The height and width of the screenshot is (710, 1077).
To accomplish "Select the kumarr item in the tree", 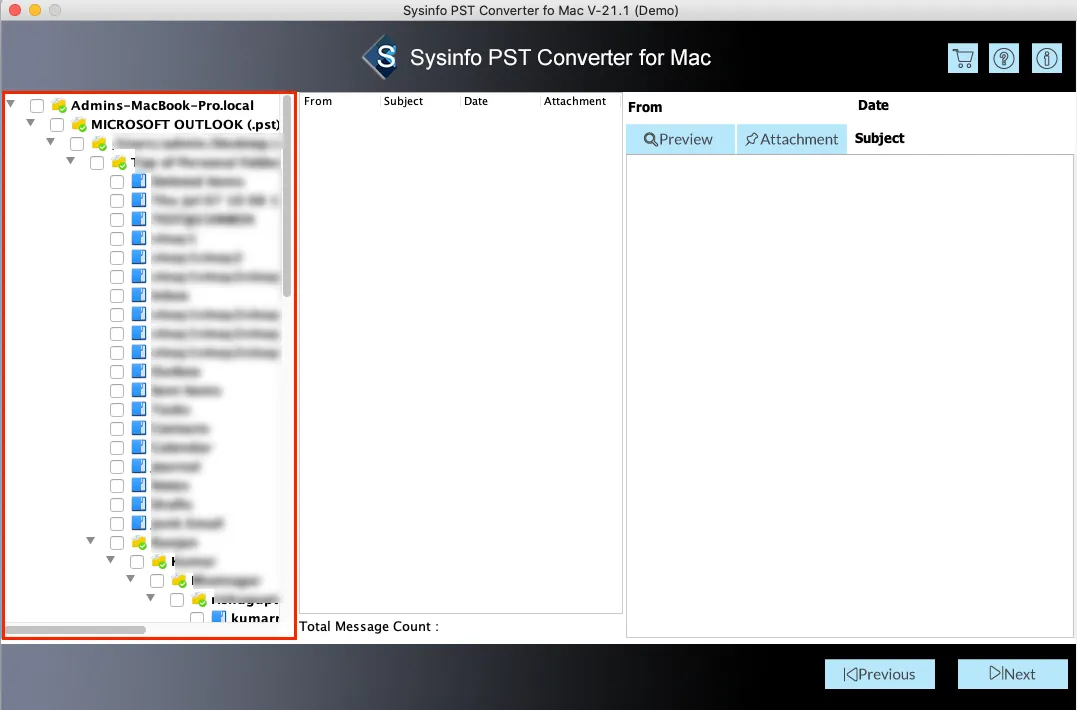I will coord(255,617).
